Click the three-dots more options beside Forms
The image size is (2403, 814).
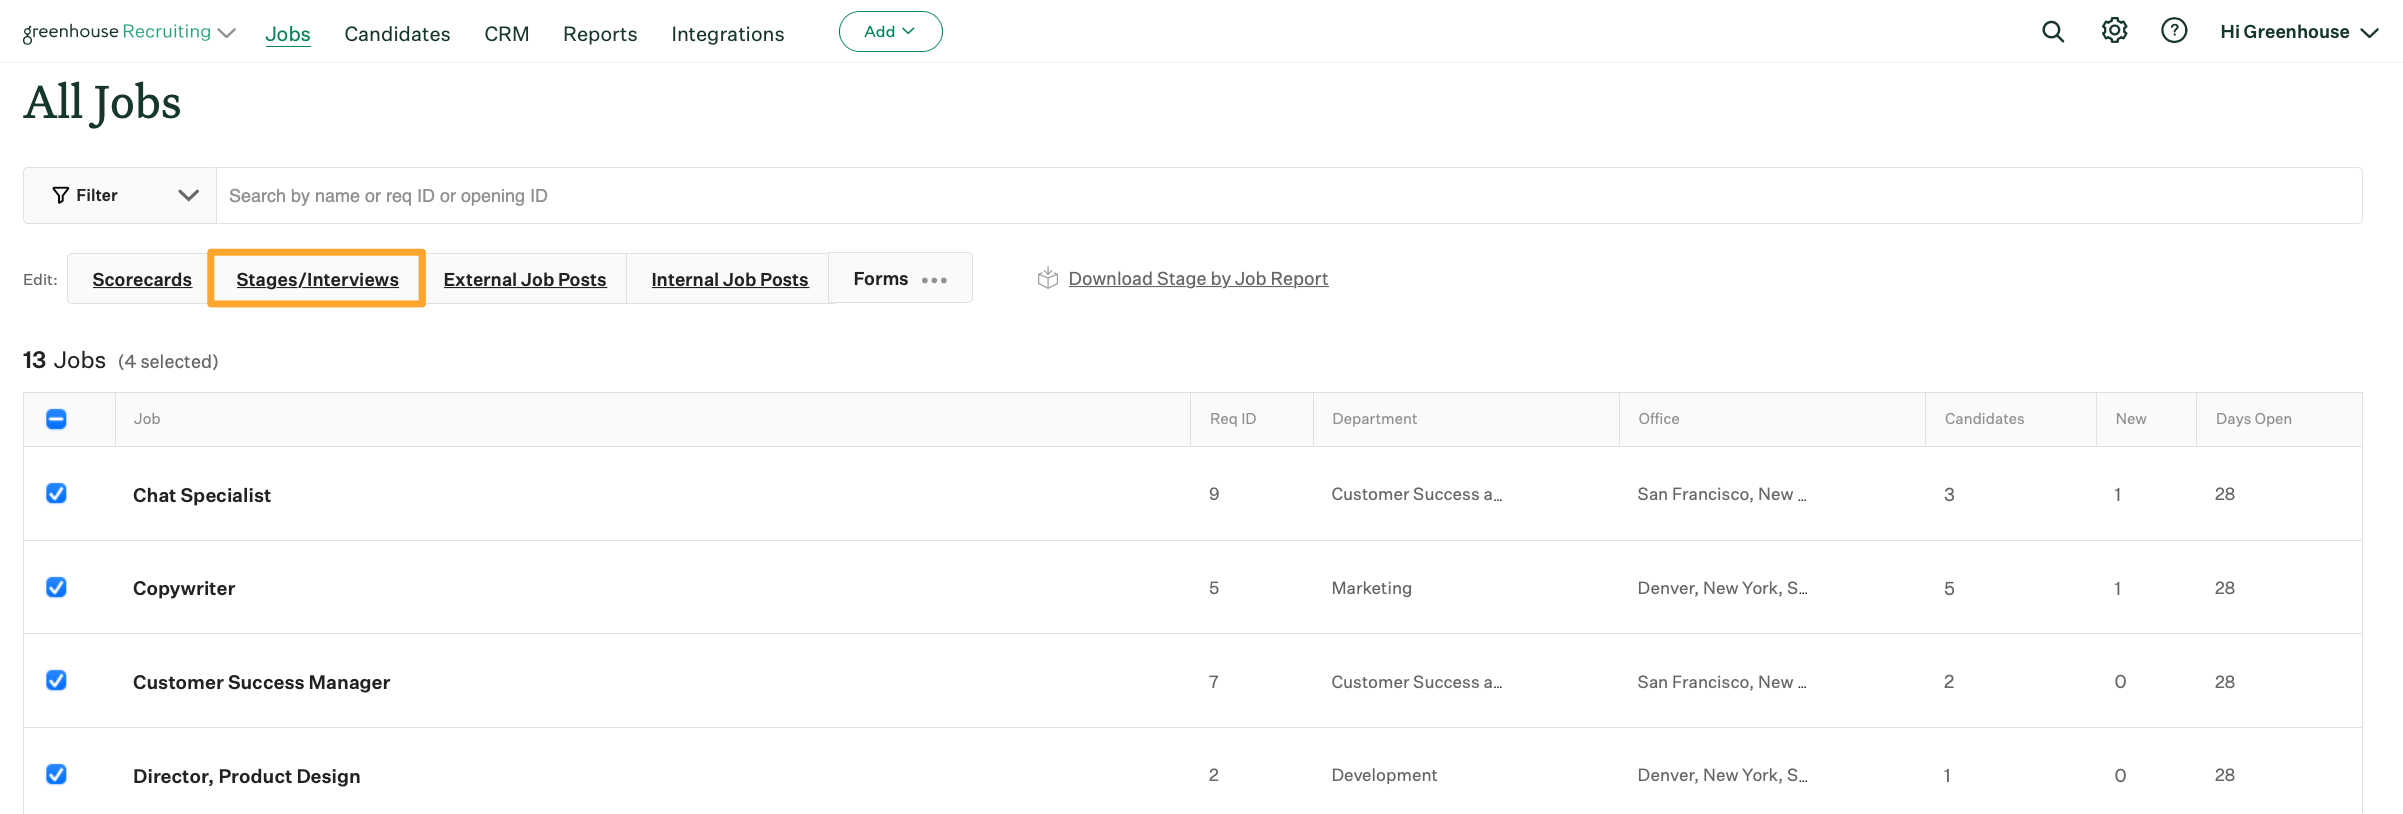934,280
